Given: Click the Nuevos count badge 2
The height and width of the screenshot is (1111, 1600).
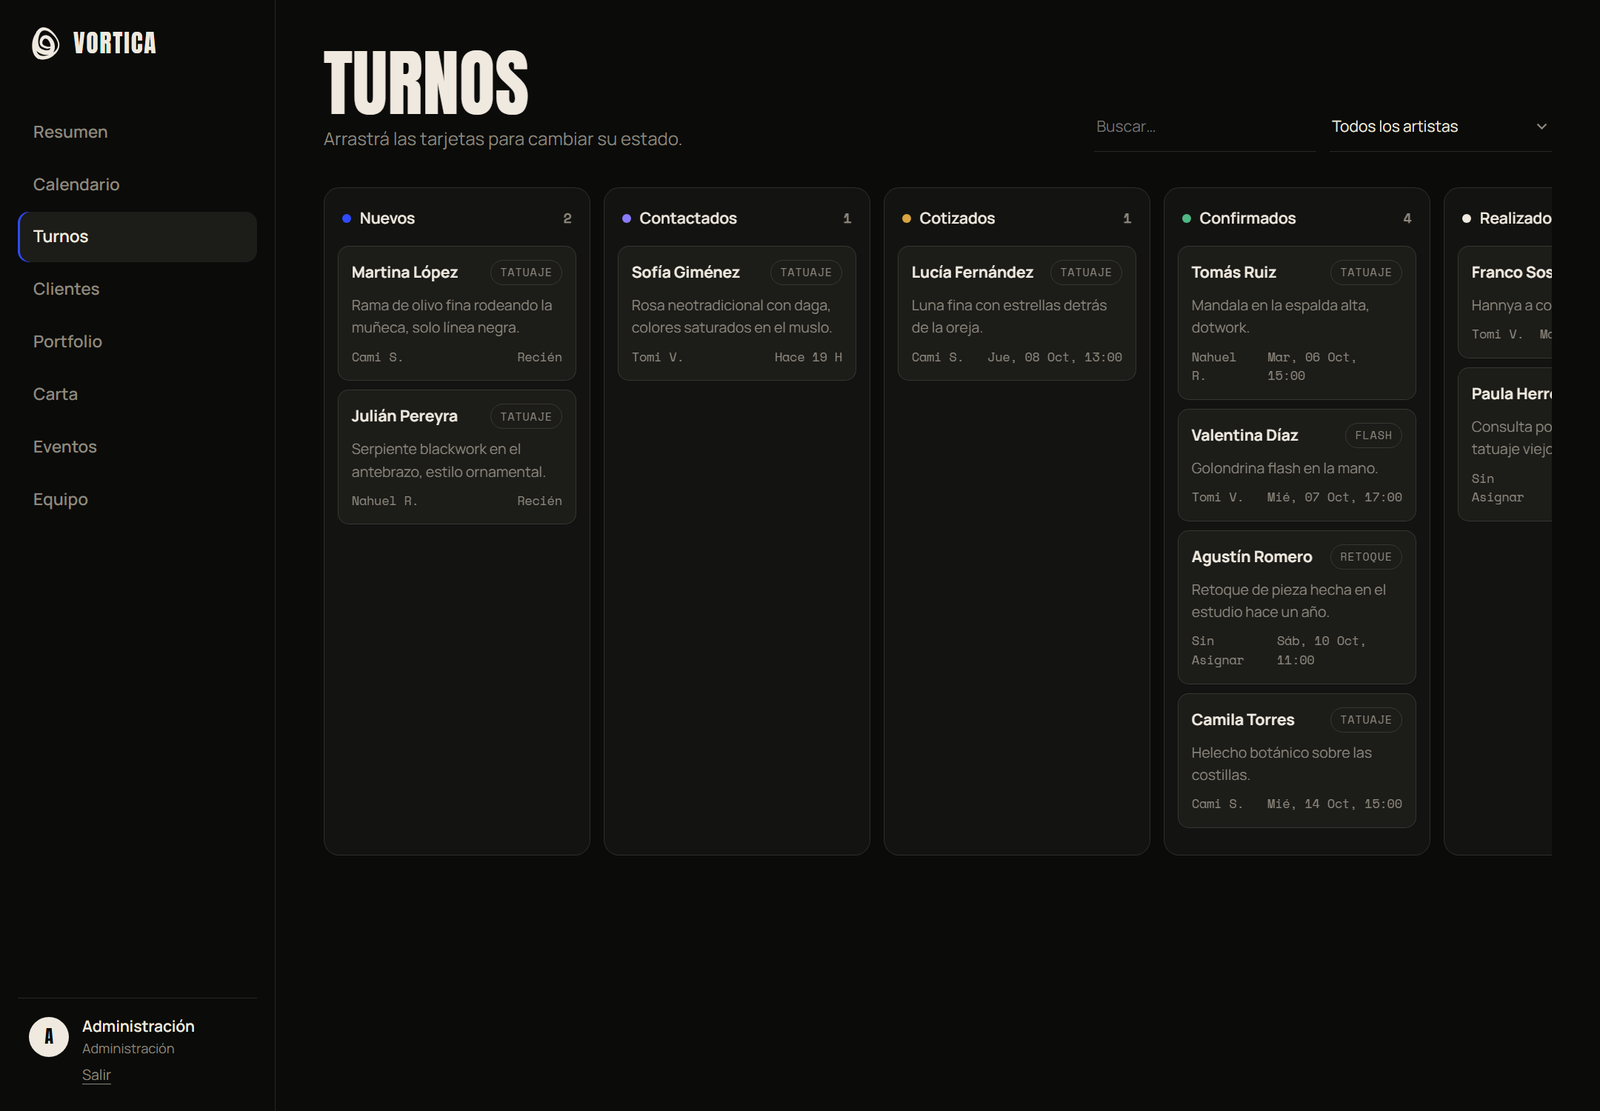Looking at the screenshot, I should point(567,218).
